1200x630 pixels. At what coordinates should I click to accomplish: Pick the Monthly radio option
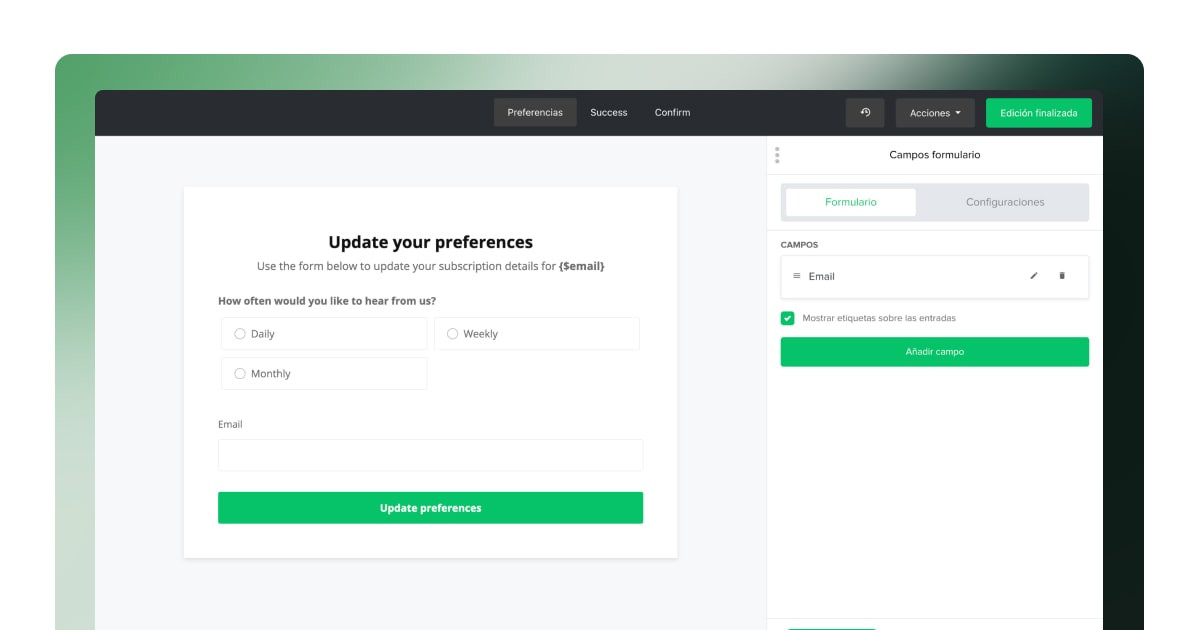[240, 374]
